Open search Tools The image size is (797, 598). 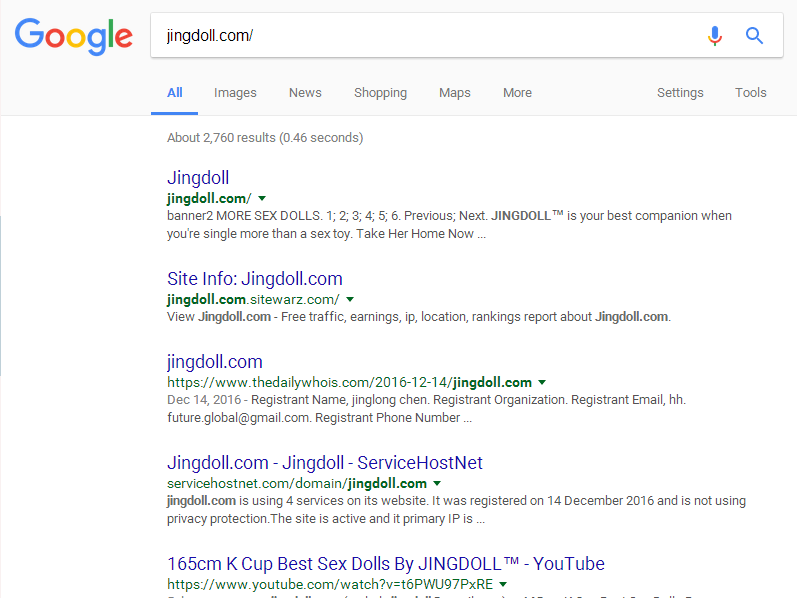[x=750, y=93]
